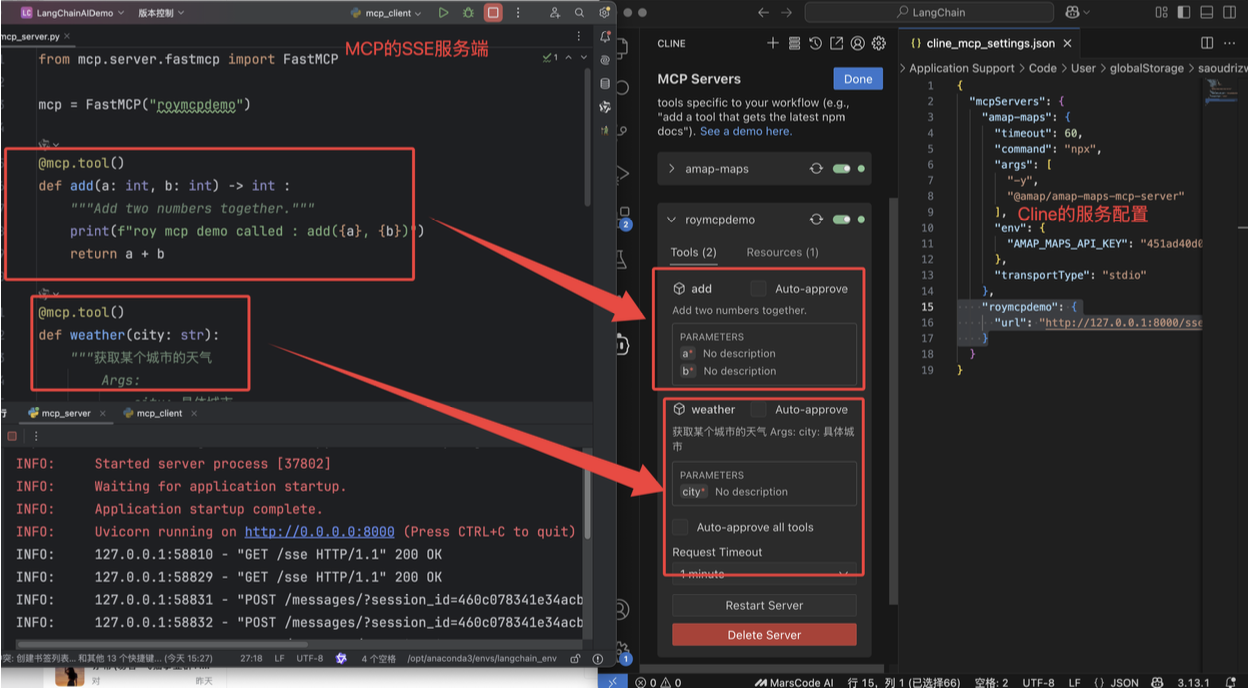The height and width of the screenshot is (688, 1248).
Task: Open LangChainAIDemo project dropdown
Action: 73,13
